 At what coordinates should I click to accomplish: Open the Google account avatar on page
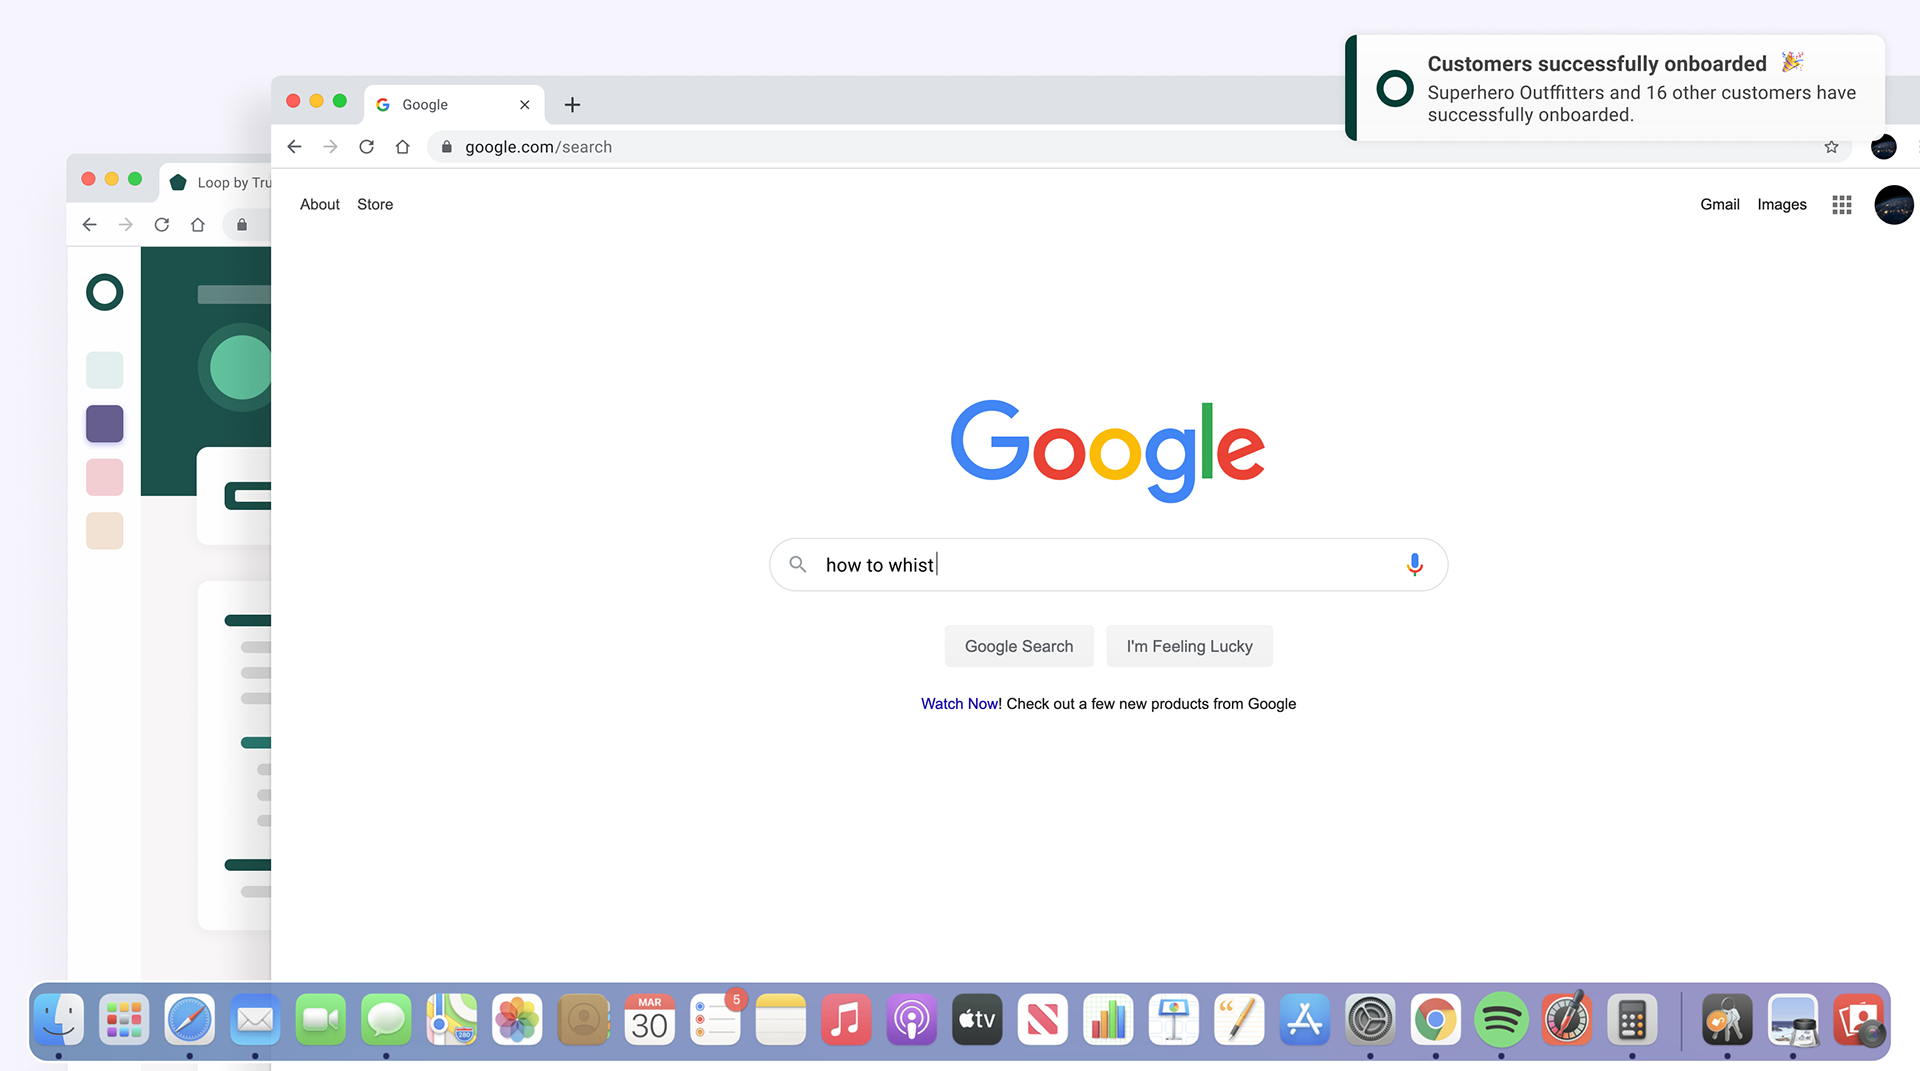[1893, 205]
